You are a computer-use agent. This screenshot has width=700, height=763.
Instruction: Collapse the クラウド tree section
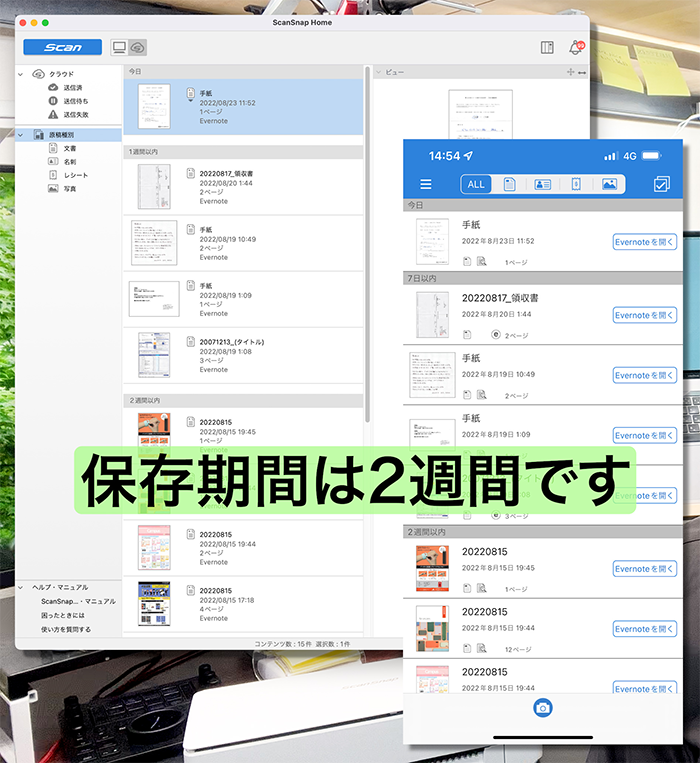[x=20, y=74]
